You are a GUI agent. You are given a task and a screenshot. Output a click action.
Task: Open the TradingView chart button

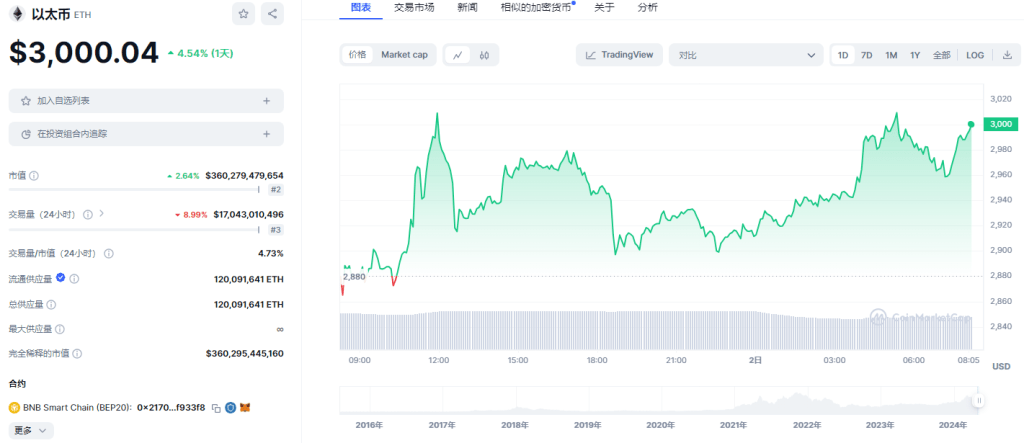619,55
